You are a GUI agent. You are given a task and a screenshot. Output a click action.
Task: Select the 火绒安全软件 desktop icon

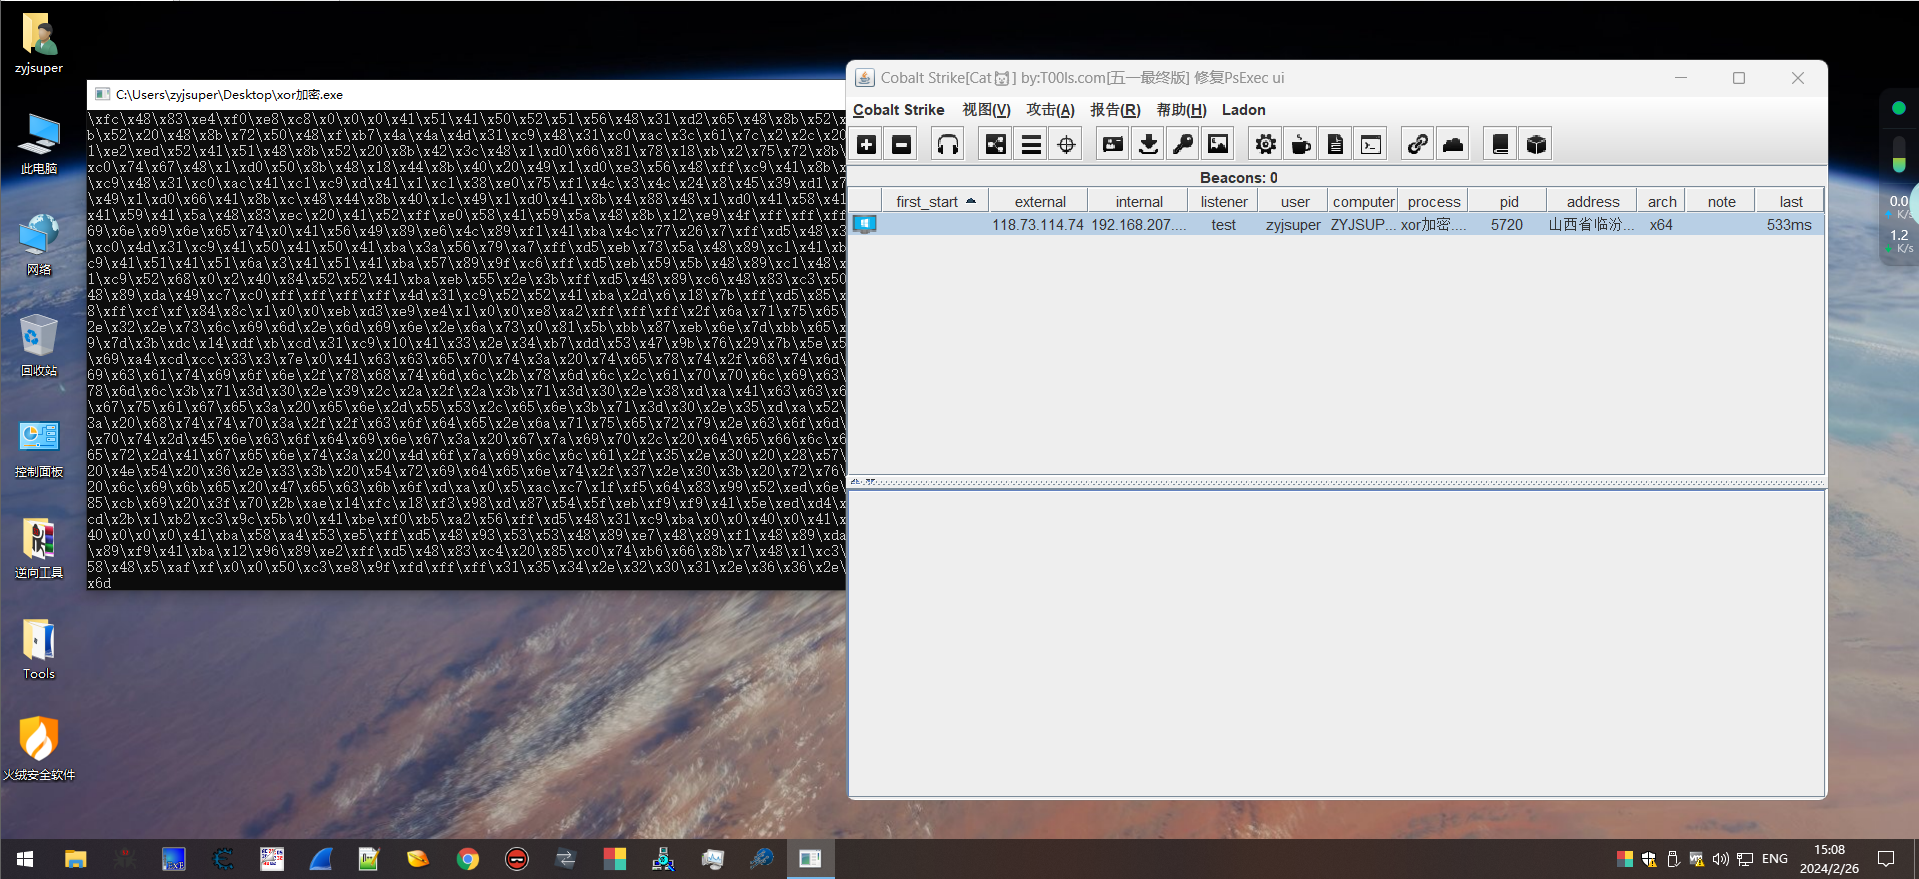(x=39, y=750)
